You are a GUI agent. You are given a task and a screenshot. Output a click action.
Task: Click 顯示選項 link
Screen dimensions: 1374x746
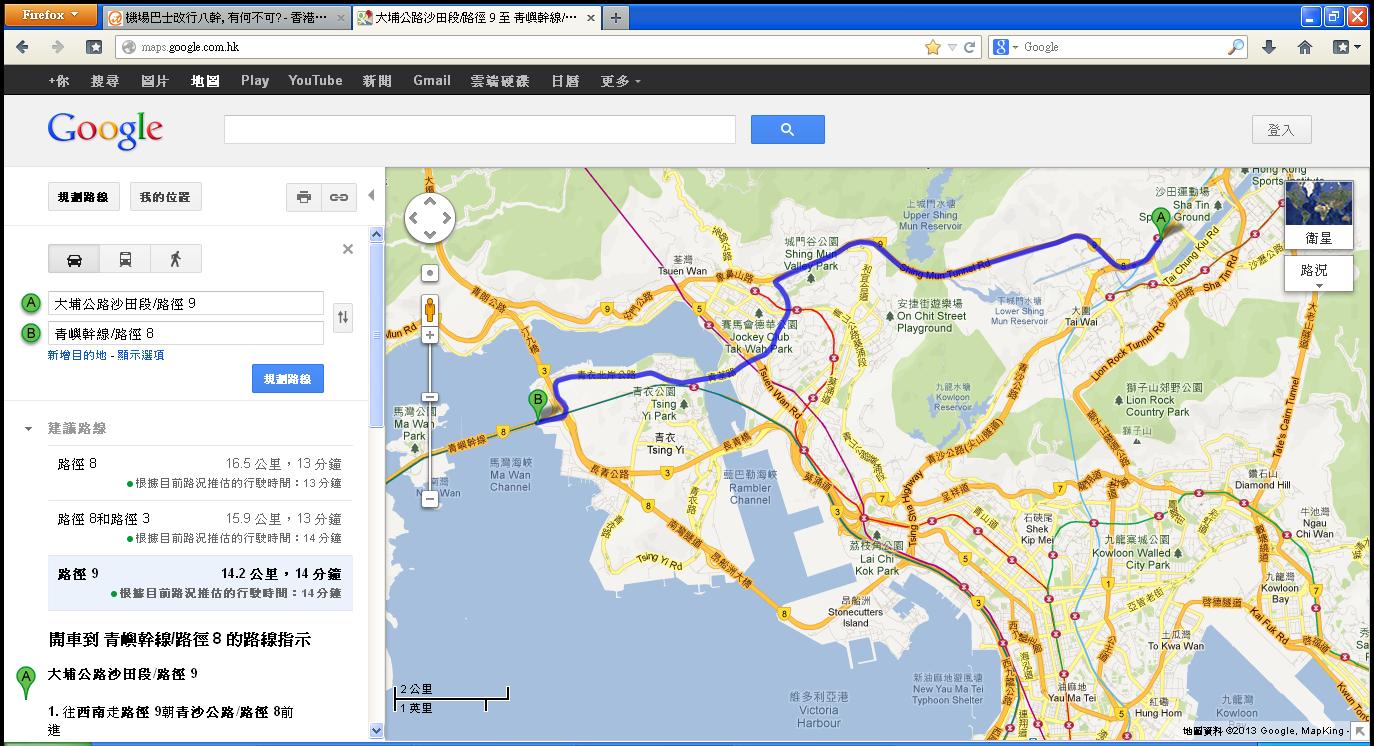pos(140,355)
